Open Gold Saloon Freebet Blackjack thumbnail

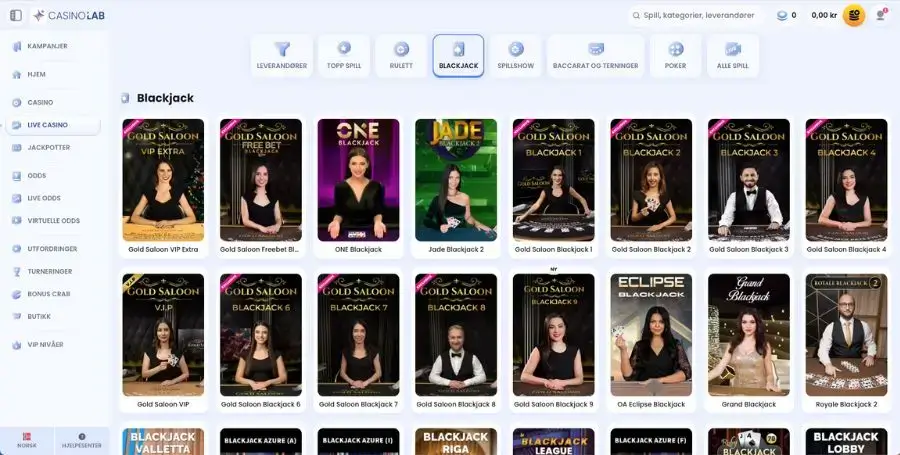[261, 180]
